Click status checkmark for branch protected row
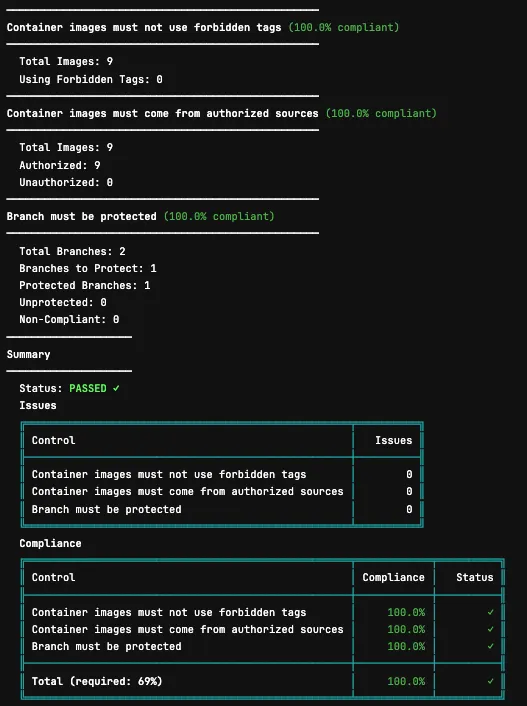The height and width of the screenshot is (706, 527). tap(491, 647)
